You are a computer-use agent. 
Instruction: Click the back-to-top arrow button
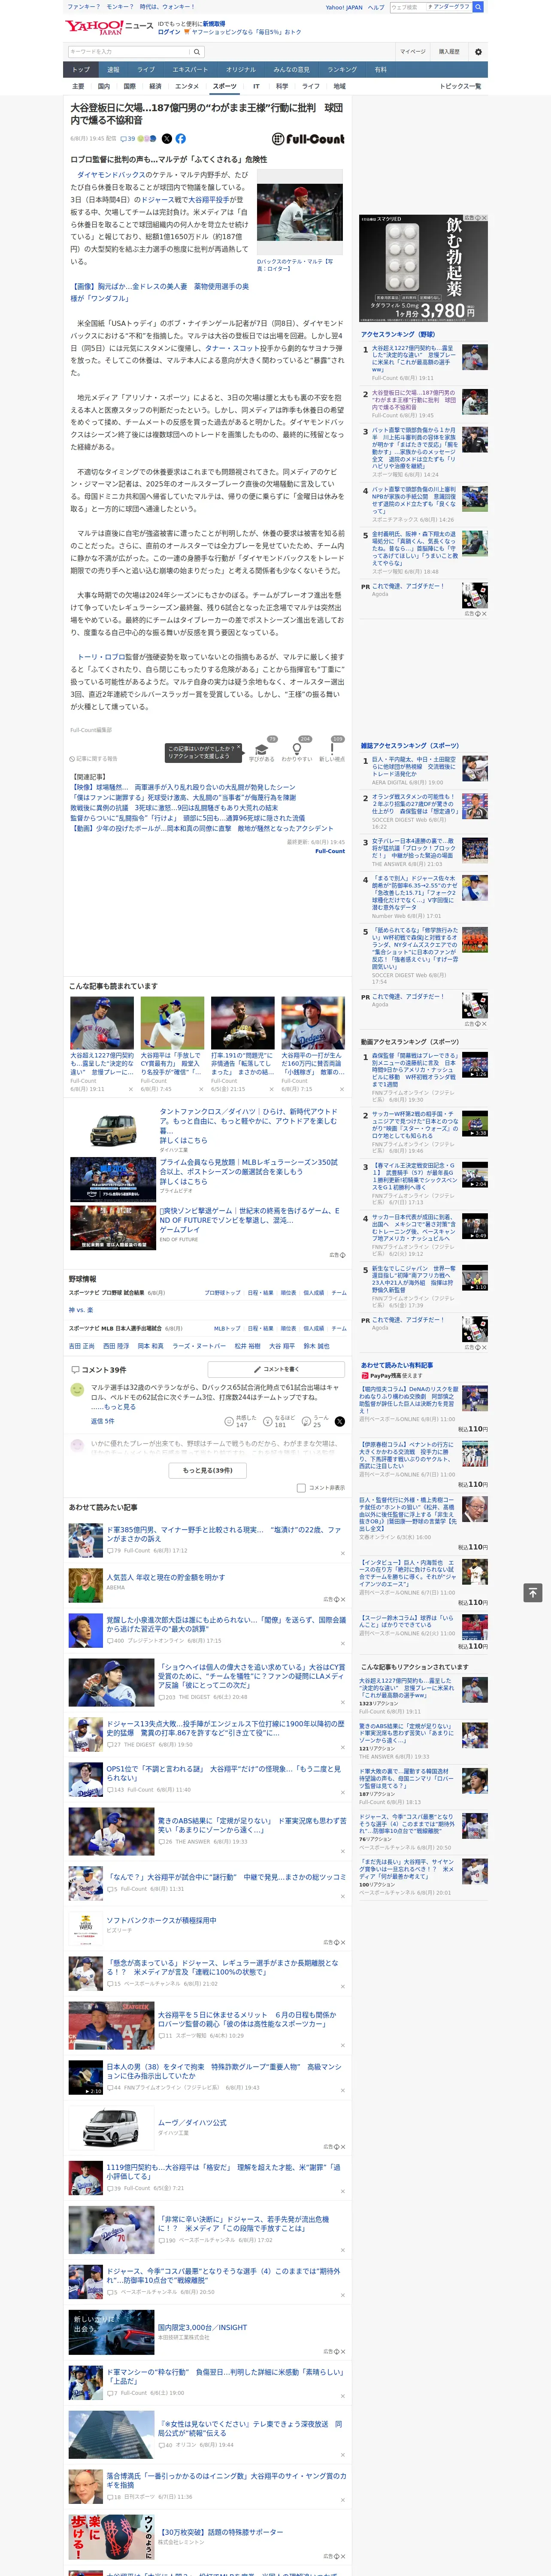coord(533,1592)
